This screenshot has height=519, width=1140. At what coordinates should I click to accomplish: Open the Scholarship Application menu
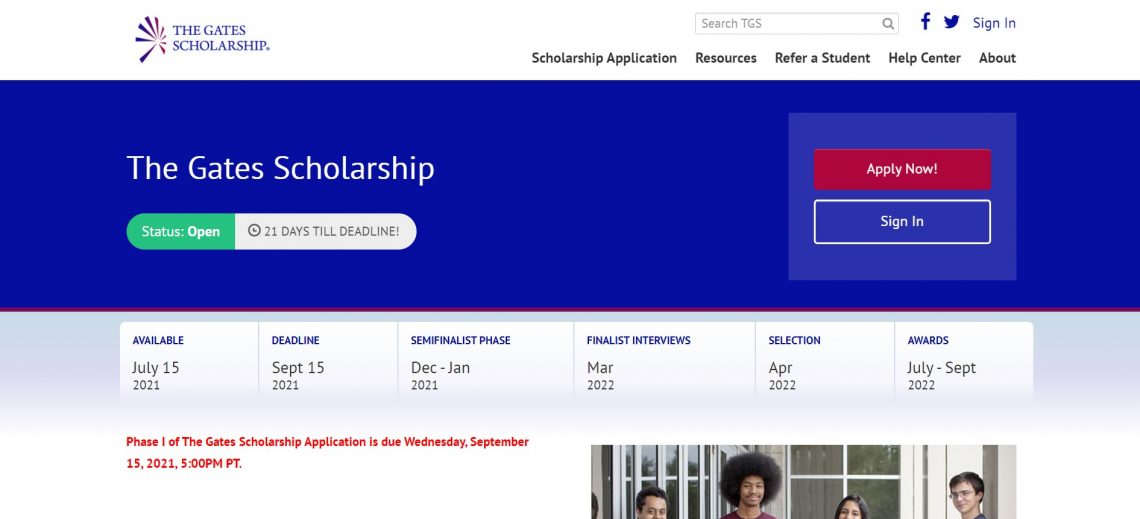(604, 58)
